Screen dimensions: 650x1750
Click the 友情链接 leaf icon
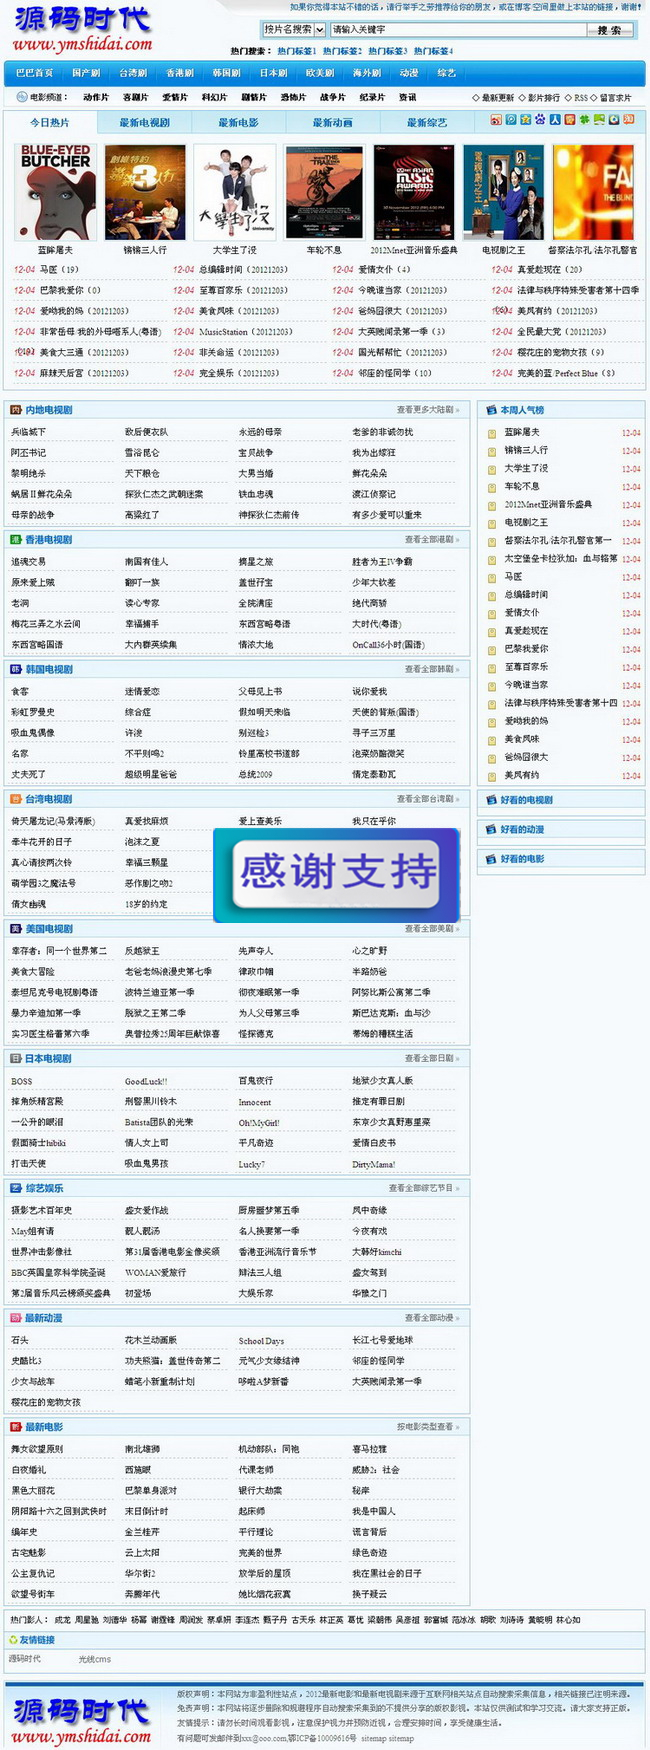click(13, 1640)
